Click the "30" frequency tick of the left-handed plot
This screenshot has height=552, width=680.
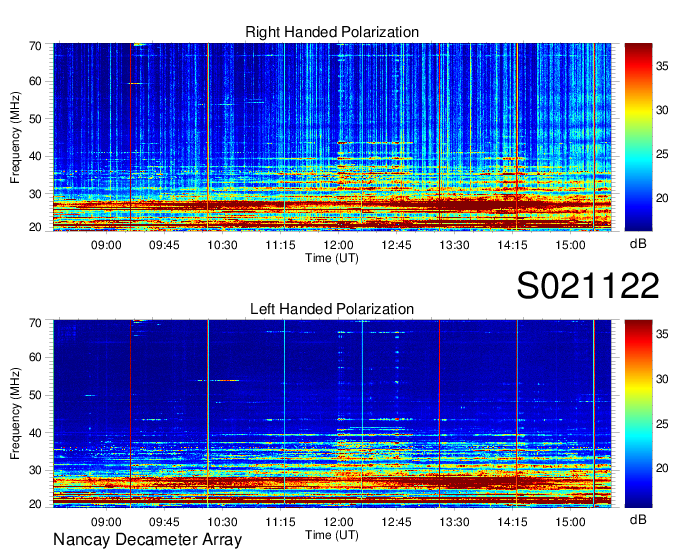(x=35, y=470)
